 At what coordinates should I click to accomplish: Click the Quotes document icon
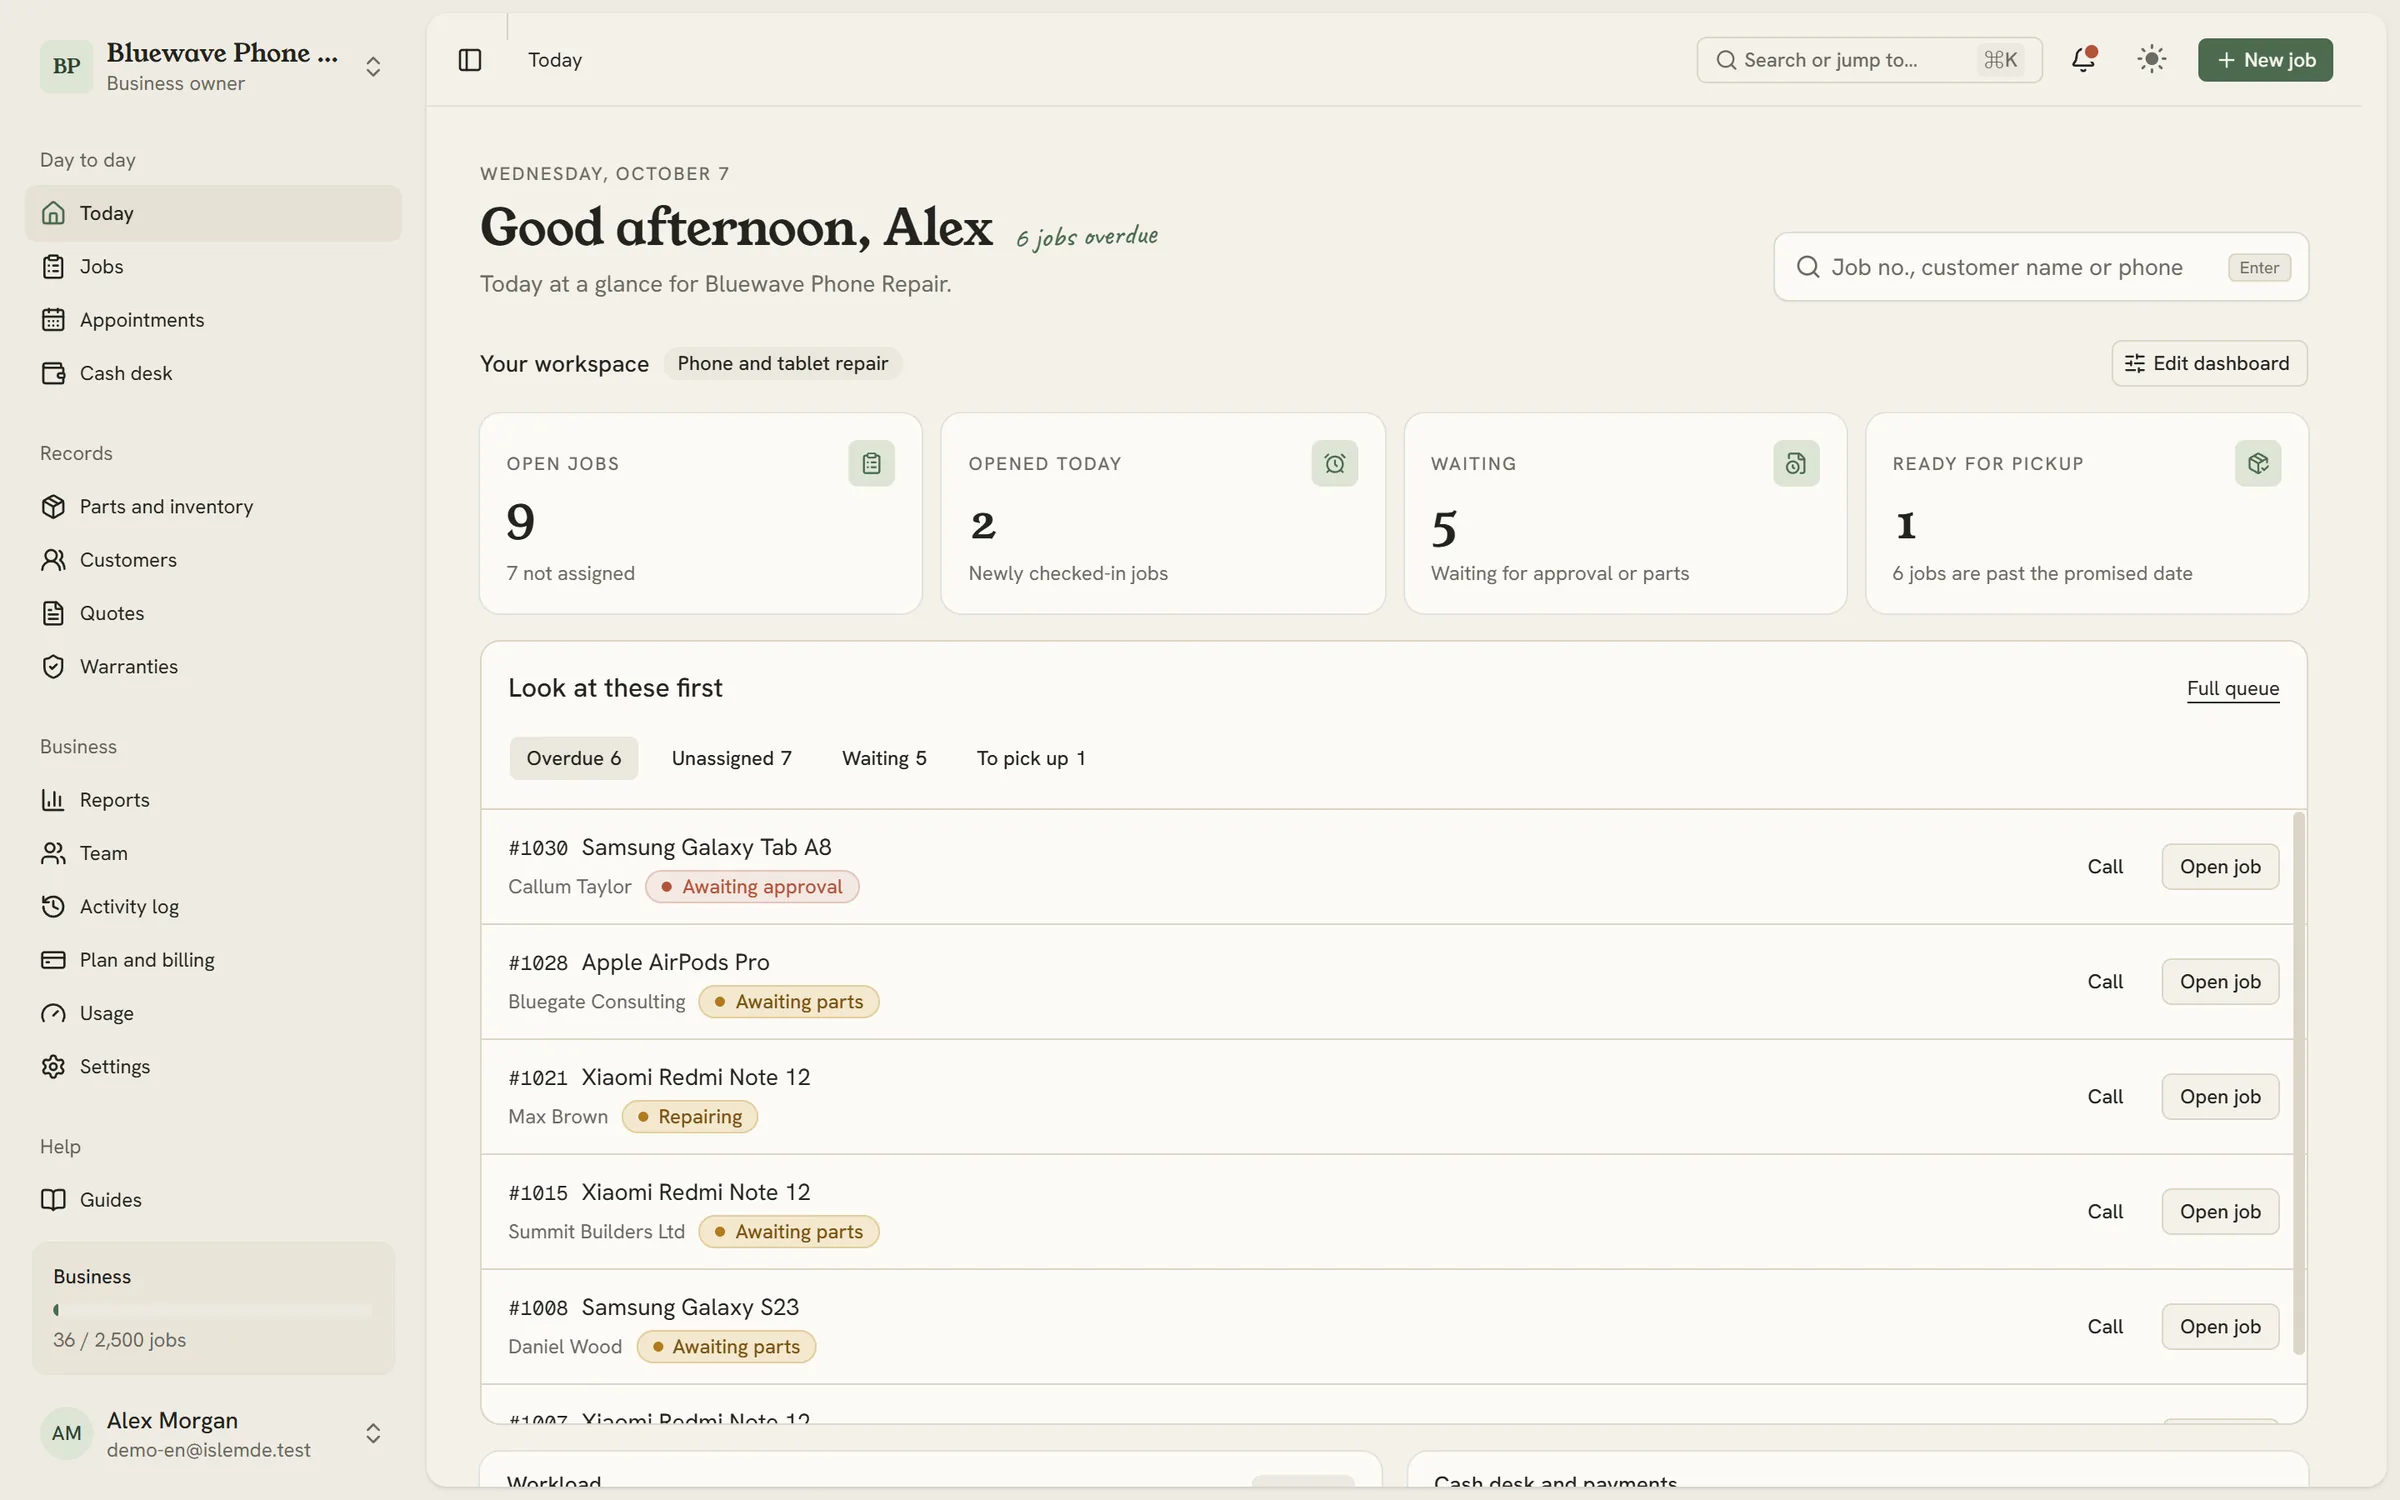[53, 613]
